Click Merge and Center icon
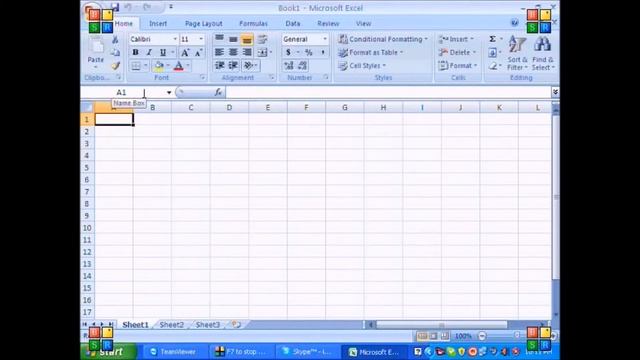640x360 pixels. click(x=262, y=52)
